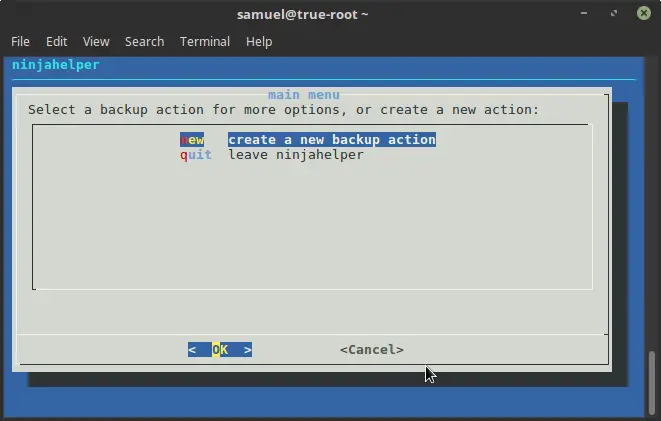Minimize the terminal window
The width and height of the screenshot is (661, 421).
tap(584, 13)
